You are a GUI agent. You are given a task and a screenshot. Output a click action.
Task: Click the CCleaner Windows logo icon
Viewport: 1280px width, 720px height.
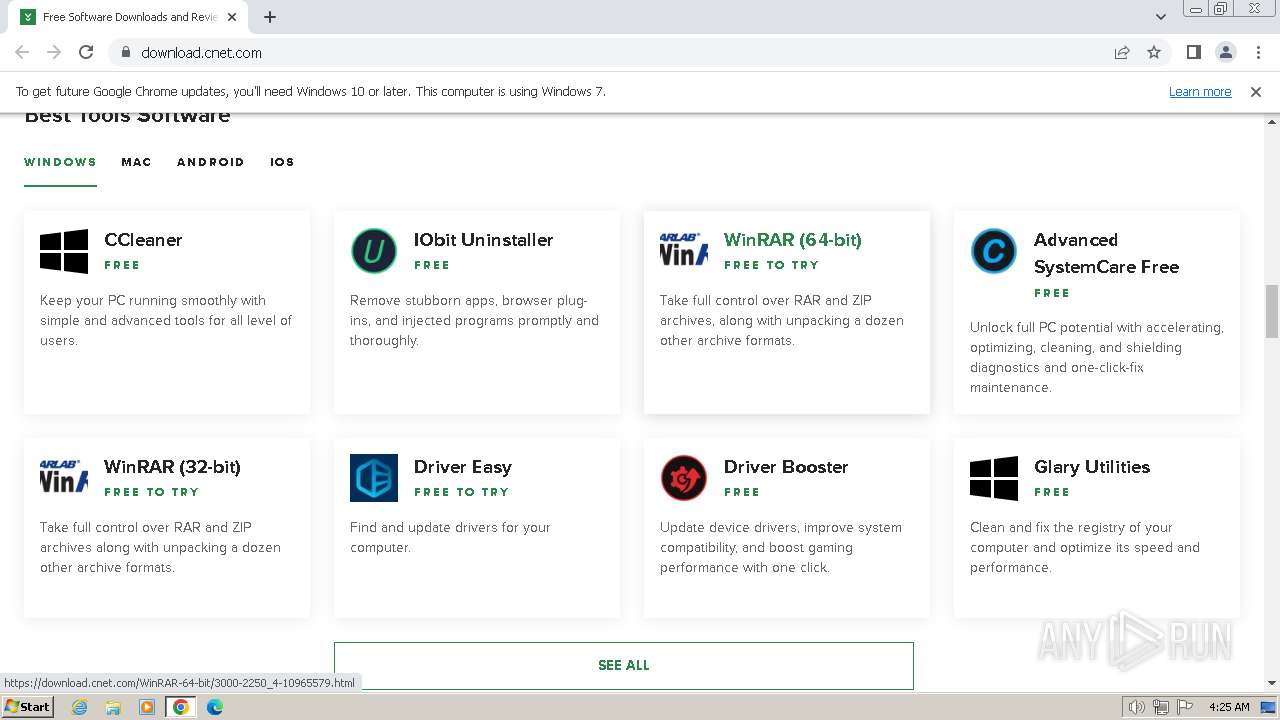(x=64, y=251)
